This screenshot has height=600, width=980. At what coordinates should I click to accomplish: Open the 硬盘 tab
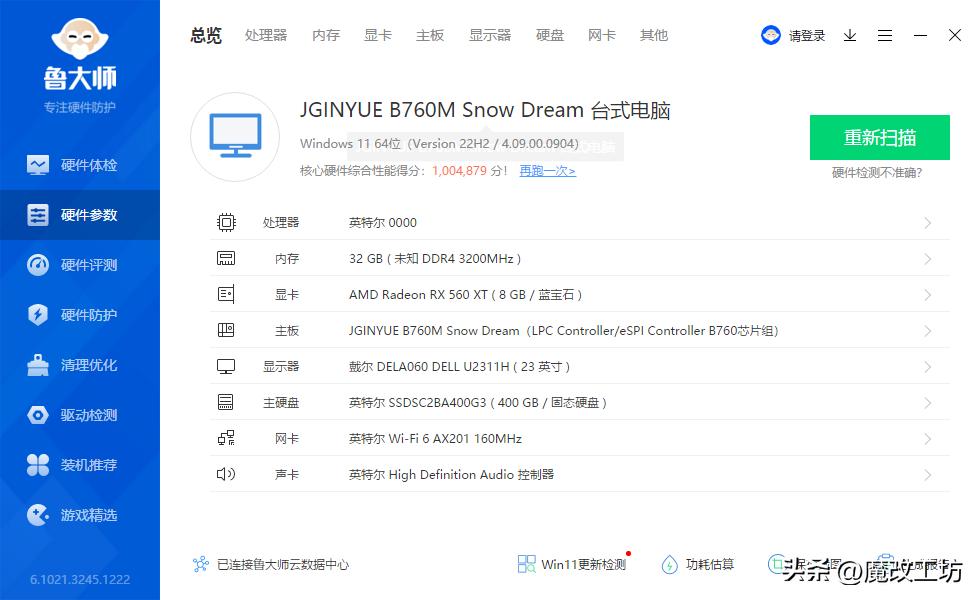(549, 35)
